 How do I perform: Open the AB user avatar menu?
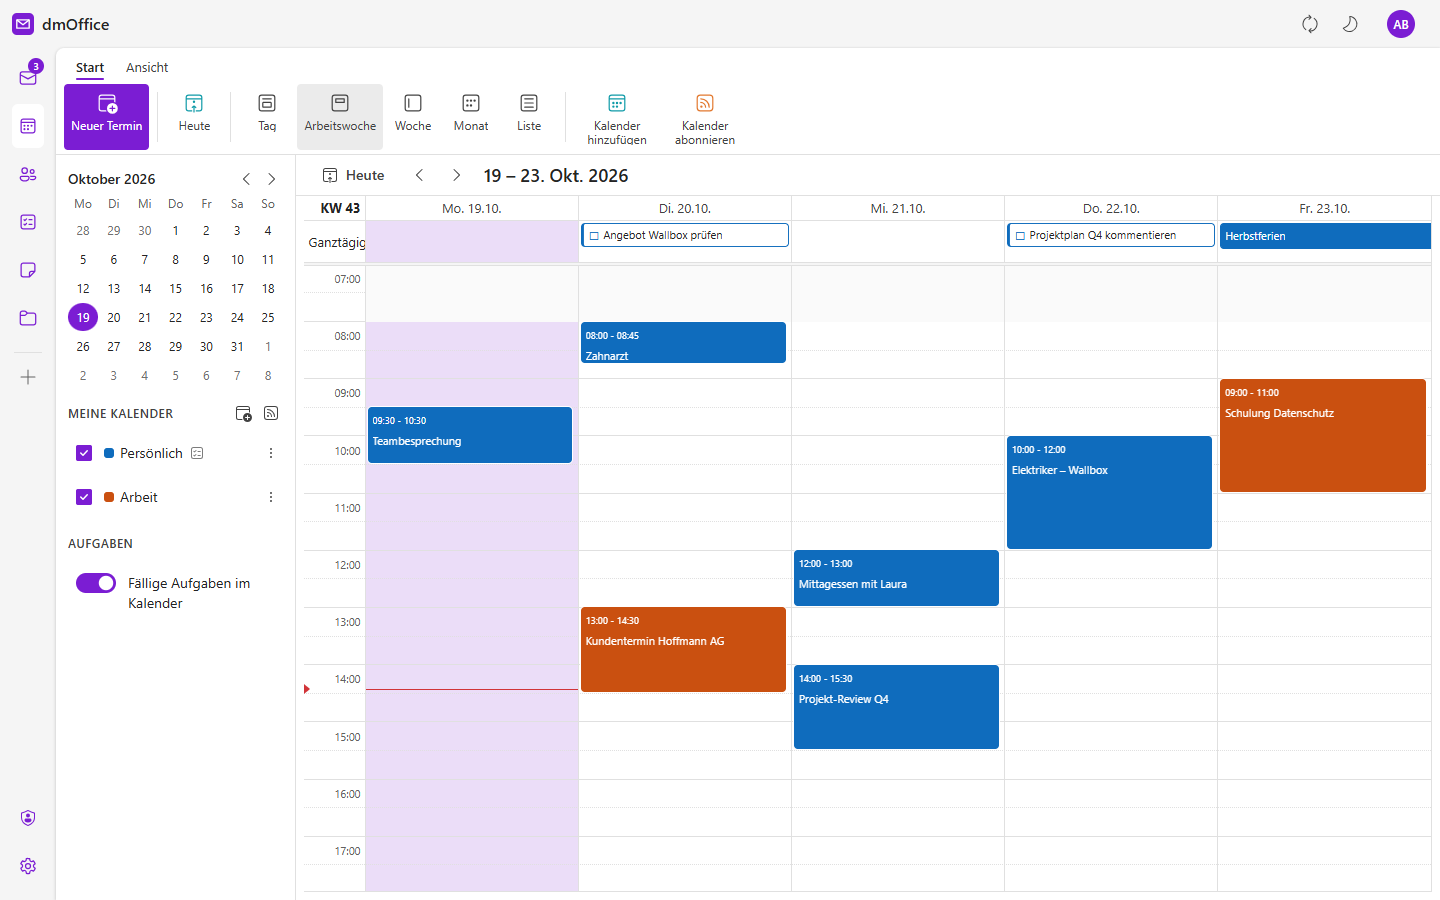pyautogui.click(x=1401, y=24)
